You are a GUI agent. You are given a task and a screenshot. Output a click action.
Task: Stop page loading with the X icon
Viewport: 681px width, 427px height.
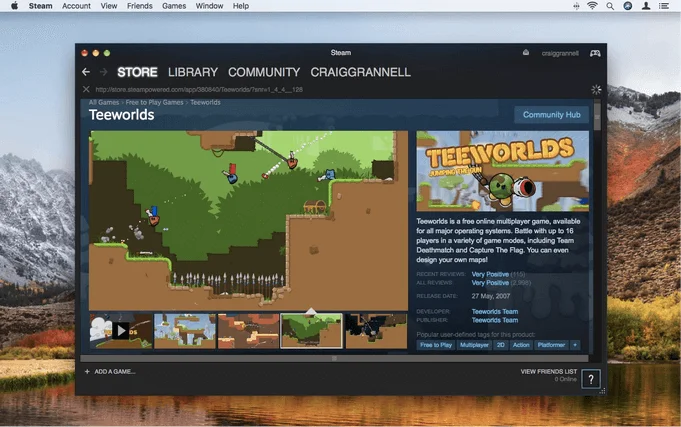pos(86,89)
